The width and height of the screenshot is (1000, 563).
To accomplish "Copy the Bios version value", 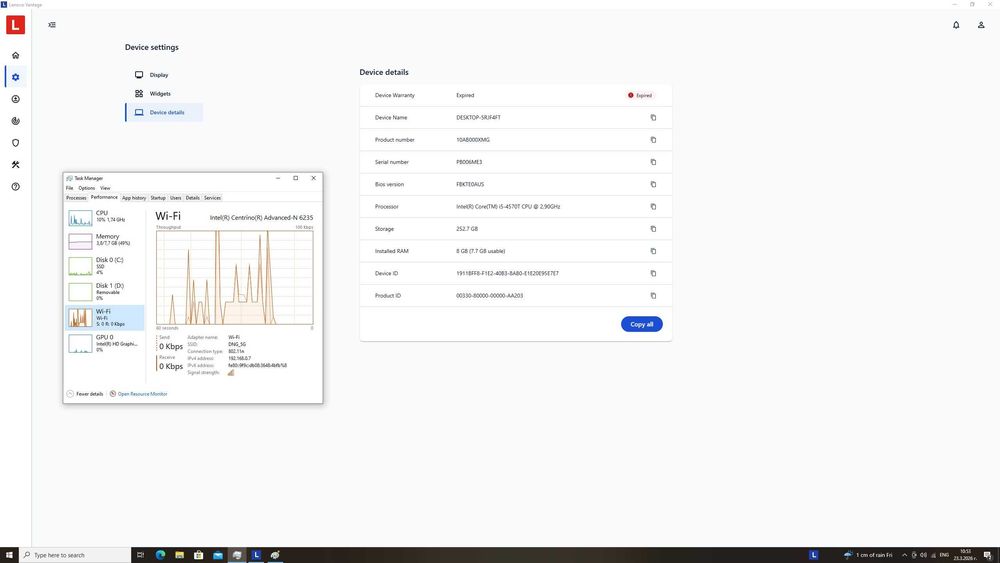I will (x=653, y=184).
